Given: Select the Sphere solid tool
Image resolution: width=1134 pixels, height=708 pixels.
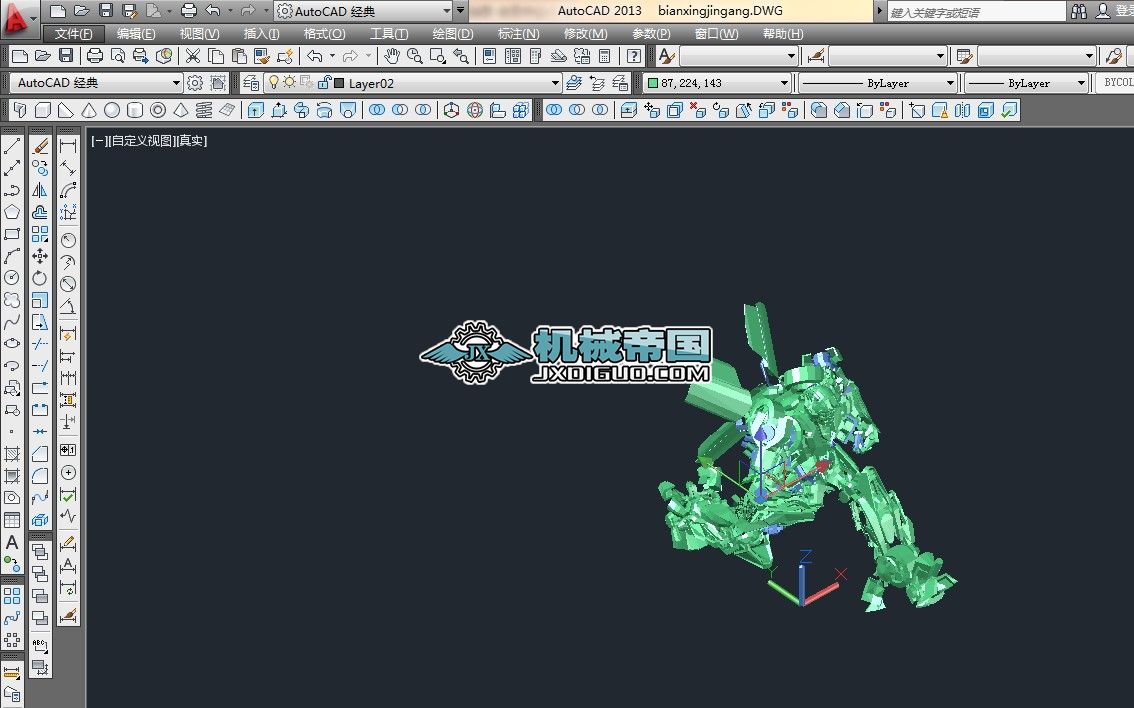Looking at the screenshot, I should click(x=111, y=110).
